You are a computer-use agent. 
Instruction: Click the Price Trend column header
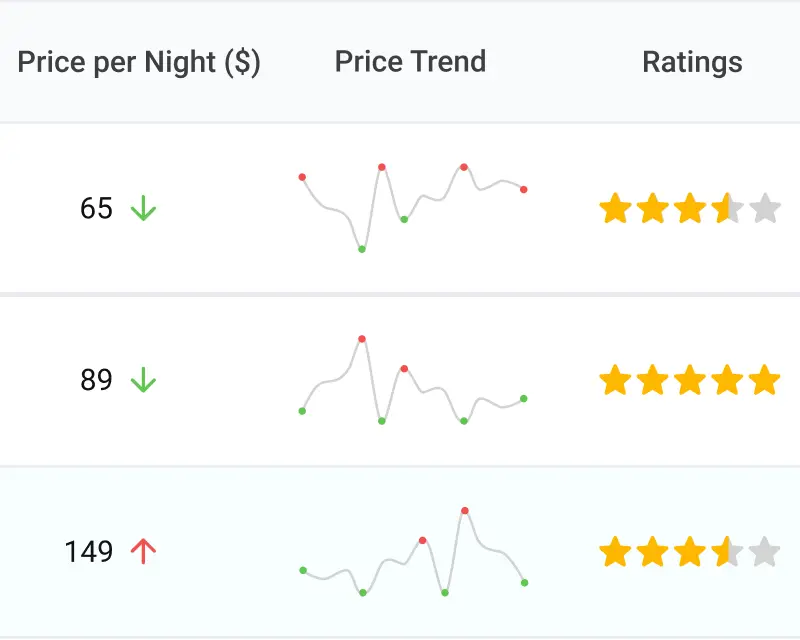[410, 62]
